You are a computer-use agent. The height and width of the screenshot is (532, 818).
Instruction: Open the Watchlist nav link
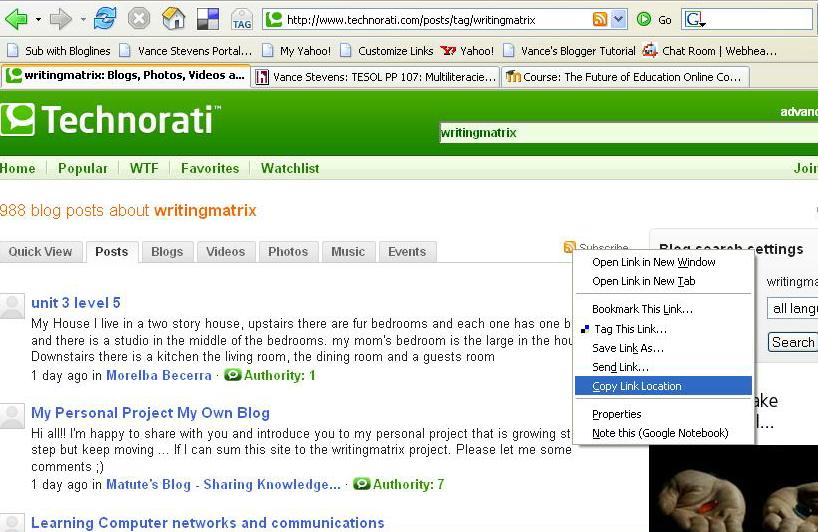(290, 168)
